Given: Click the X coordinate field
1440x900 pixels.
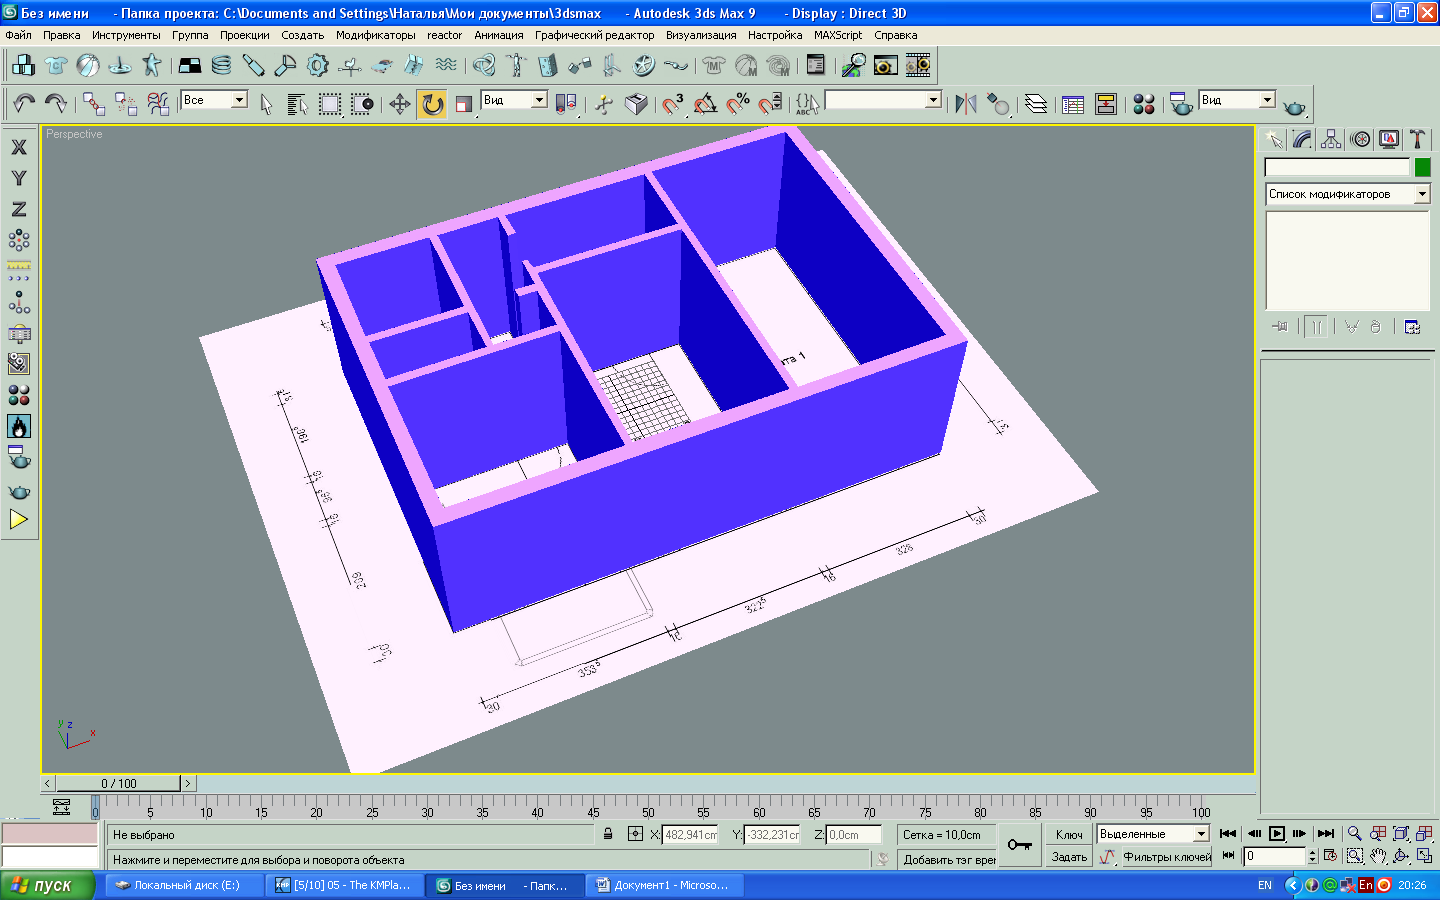Looking at the screenshot, I should point(691,834).
